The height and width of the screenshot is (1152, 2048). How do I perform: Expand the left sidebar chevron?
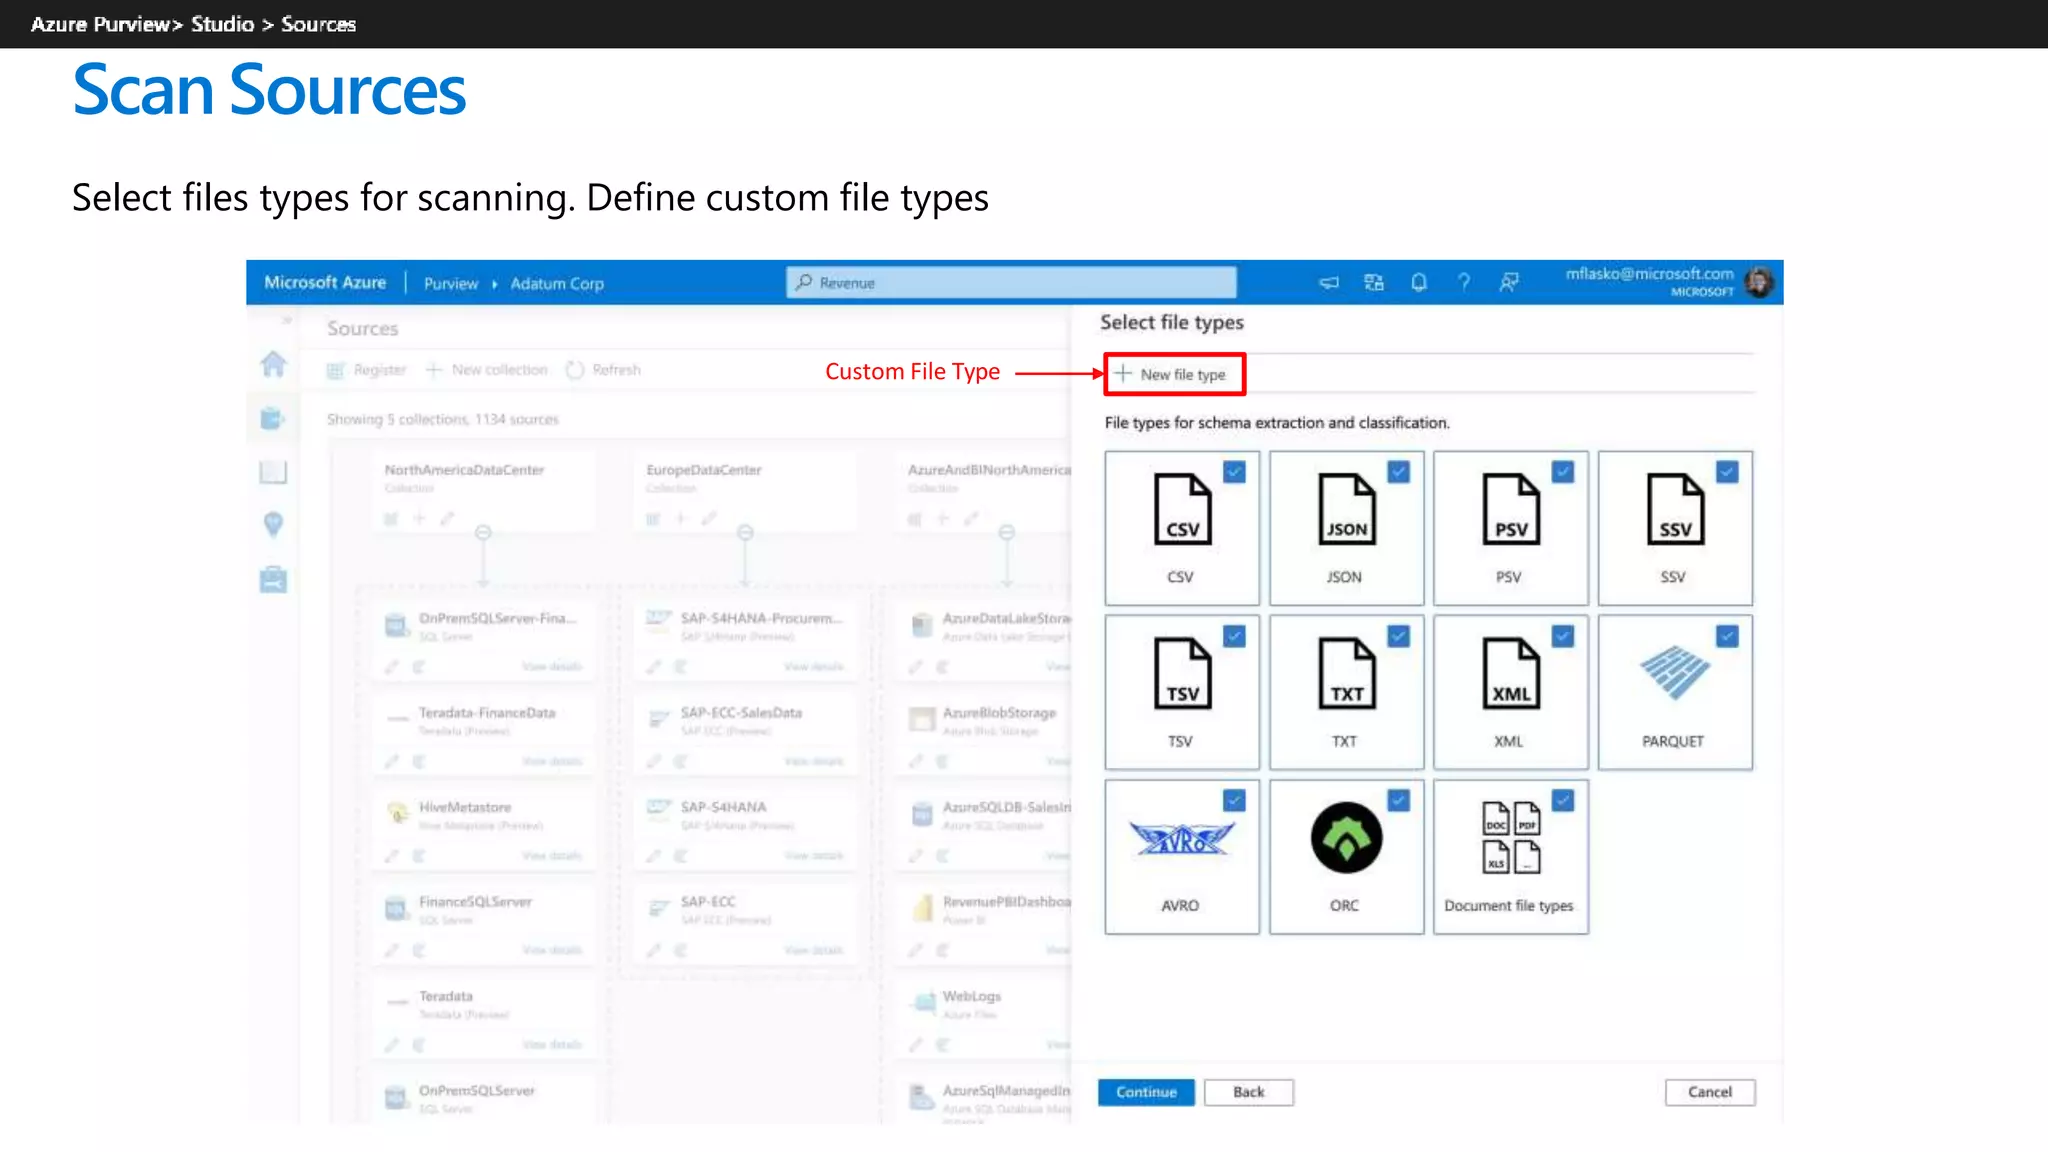point(286,321)
